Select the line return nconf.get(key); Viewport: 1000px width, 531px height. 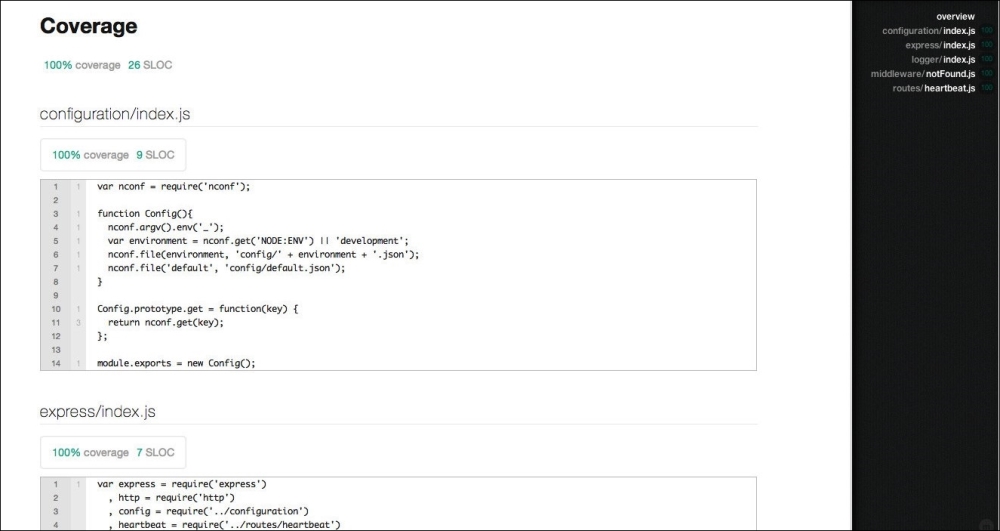point(166,323)
